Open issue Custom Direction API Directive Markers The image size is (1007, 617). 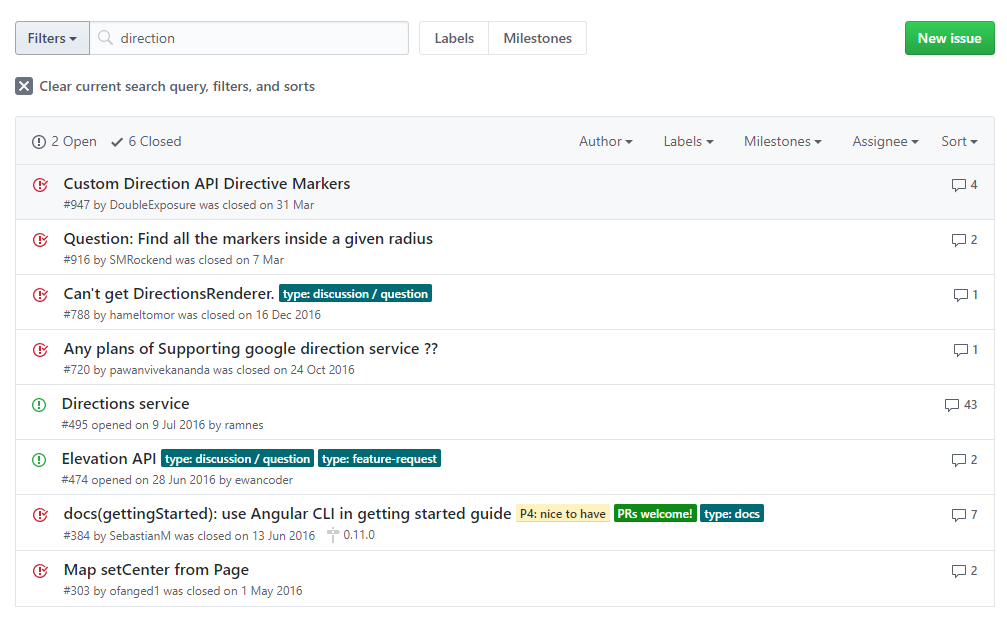207,184
